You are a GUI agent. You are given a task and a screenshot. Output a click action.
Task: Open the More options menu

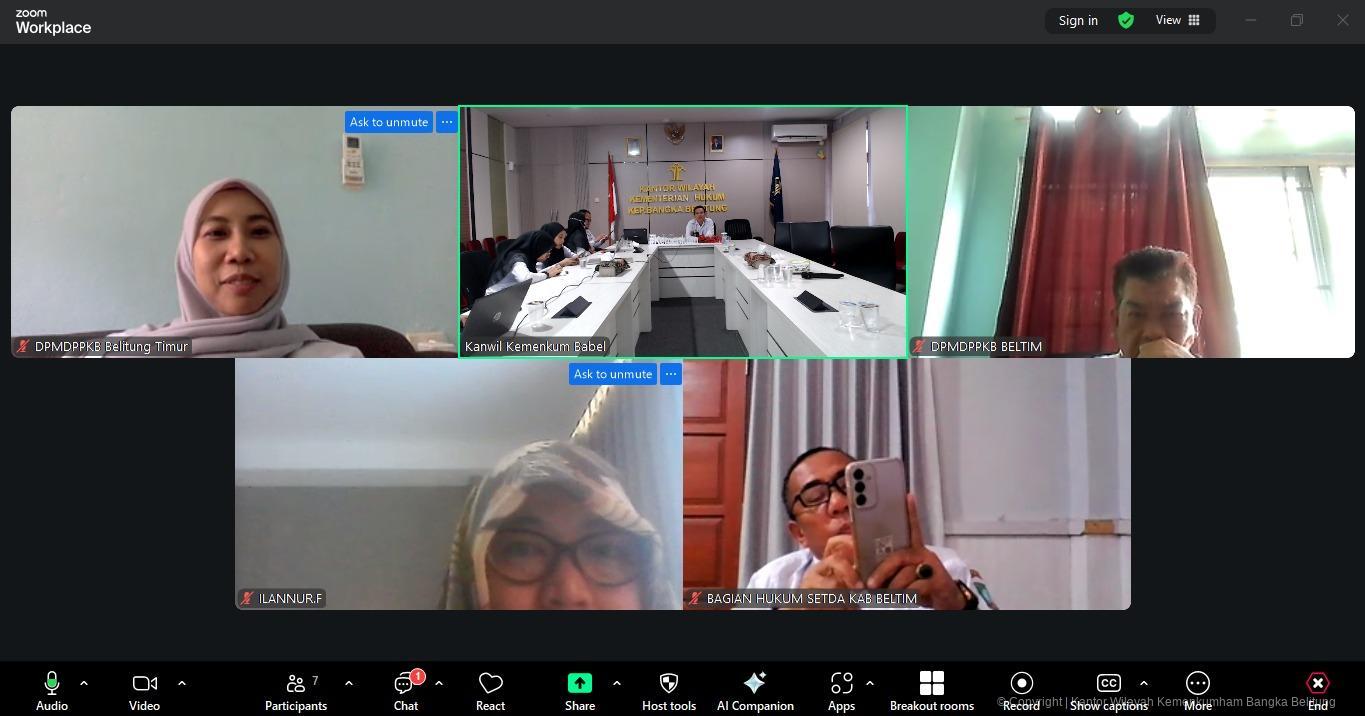1197,691
